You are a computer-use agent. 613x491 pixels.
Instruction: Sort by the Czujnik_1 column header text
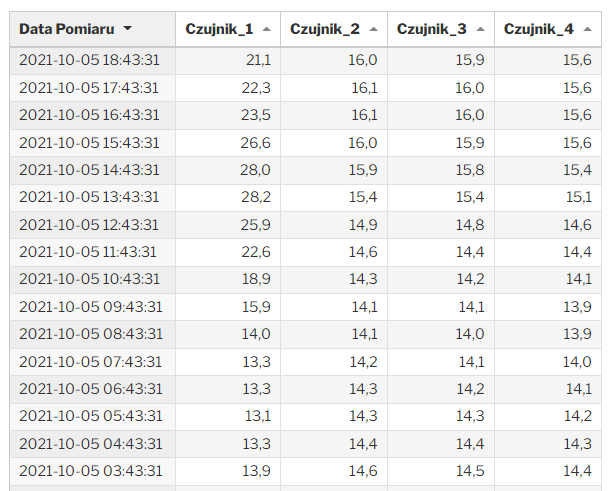point(219,29)
